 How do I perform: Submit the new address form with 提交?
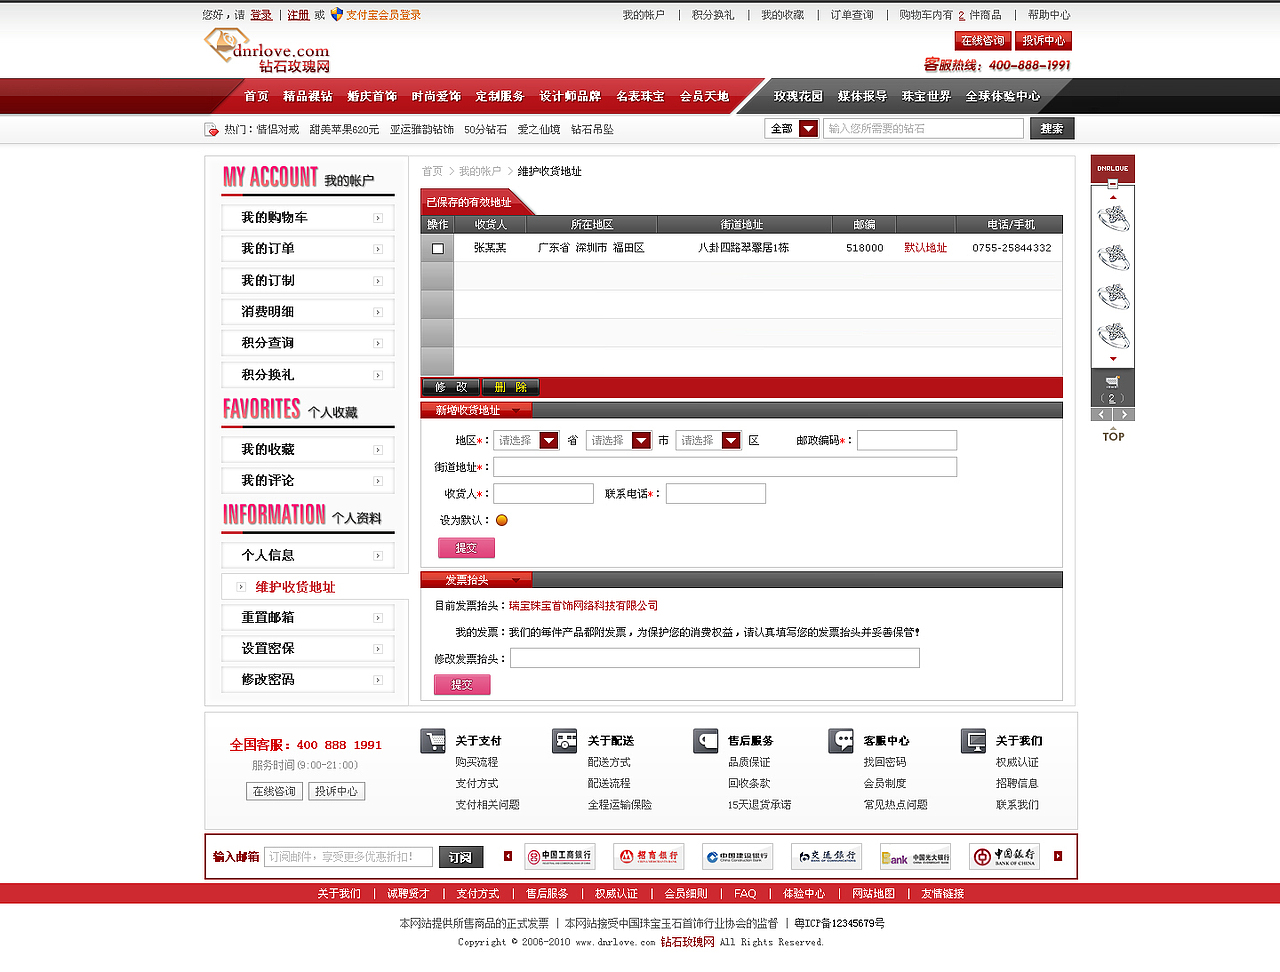[466, 548]
